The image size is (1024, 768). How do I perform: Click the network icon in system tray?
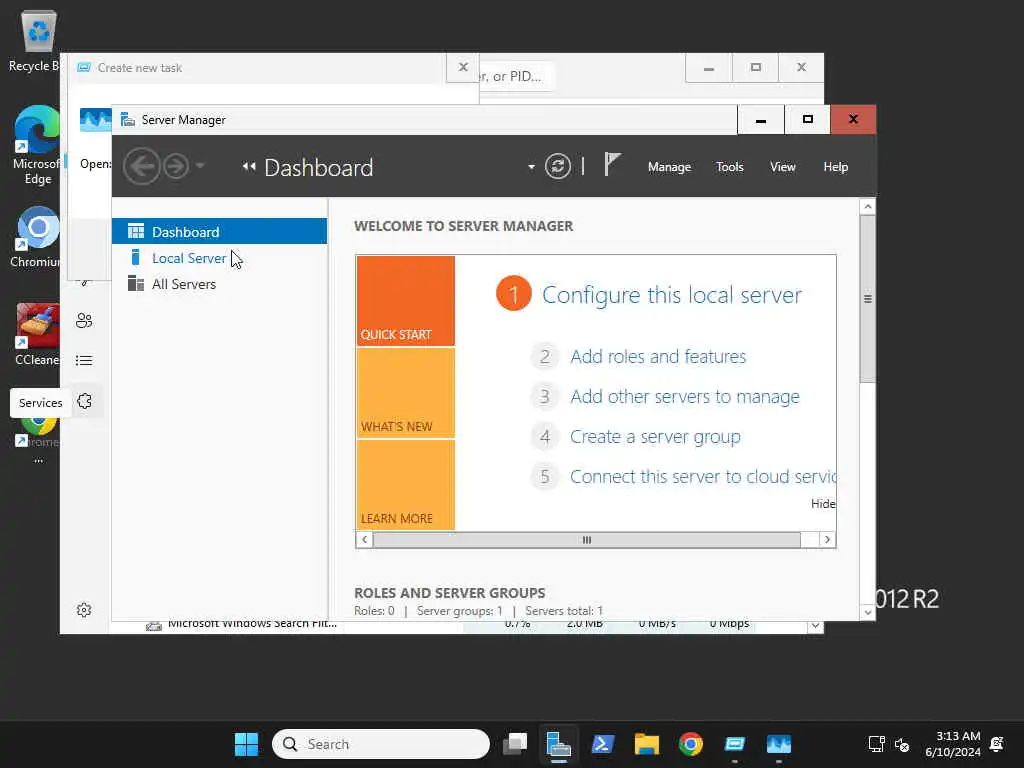(876, 744)
